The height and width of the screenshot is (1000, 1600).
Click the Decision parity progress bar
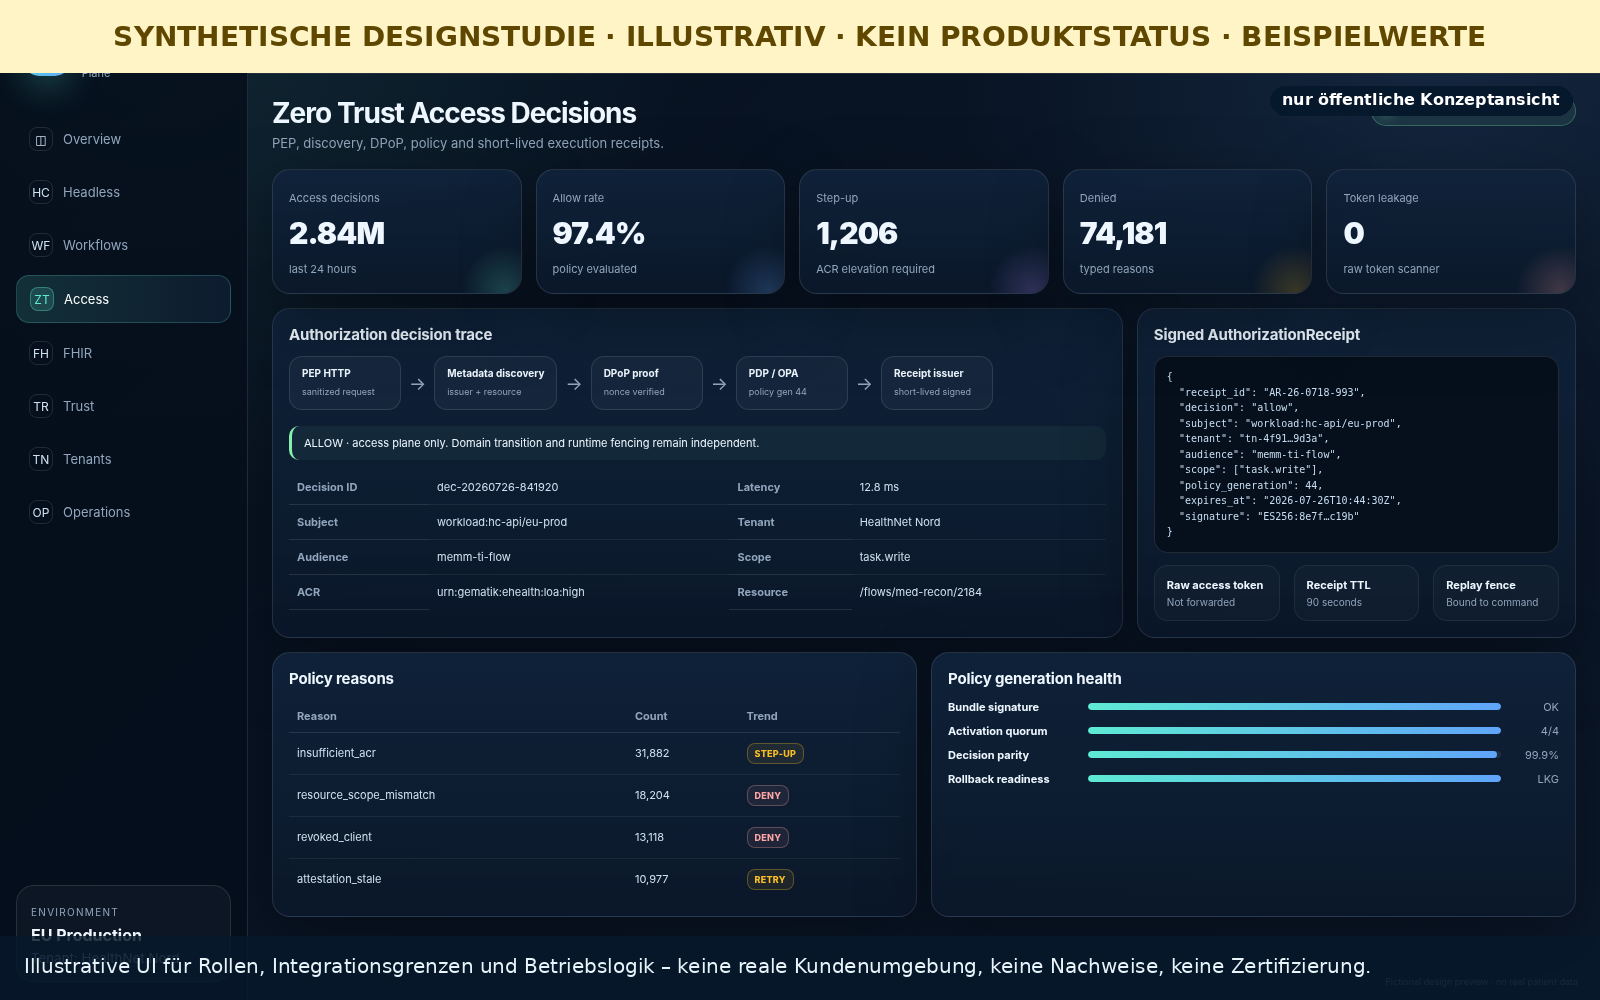[1294, 755]
